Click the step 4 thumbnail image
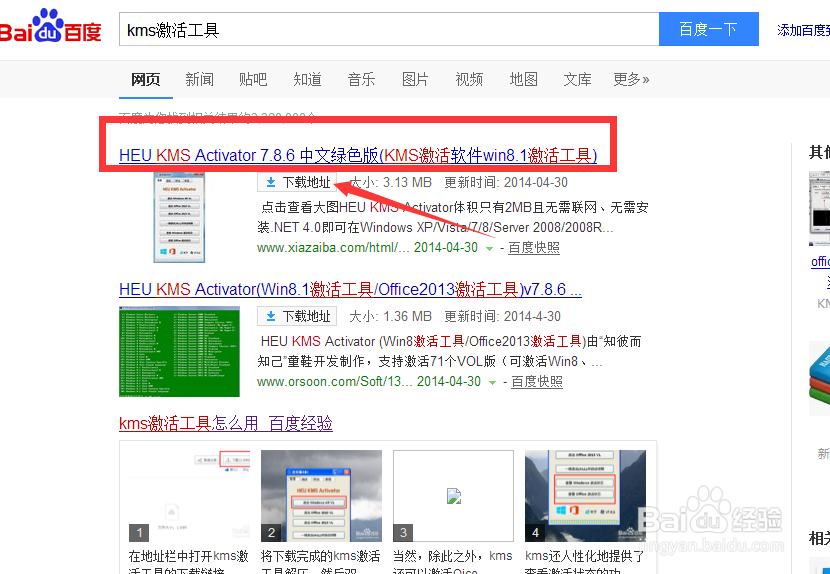Image resolution: width=830 pixels, height=574 pixels. coord(585,496)
